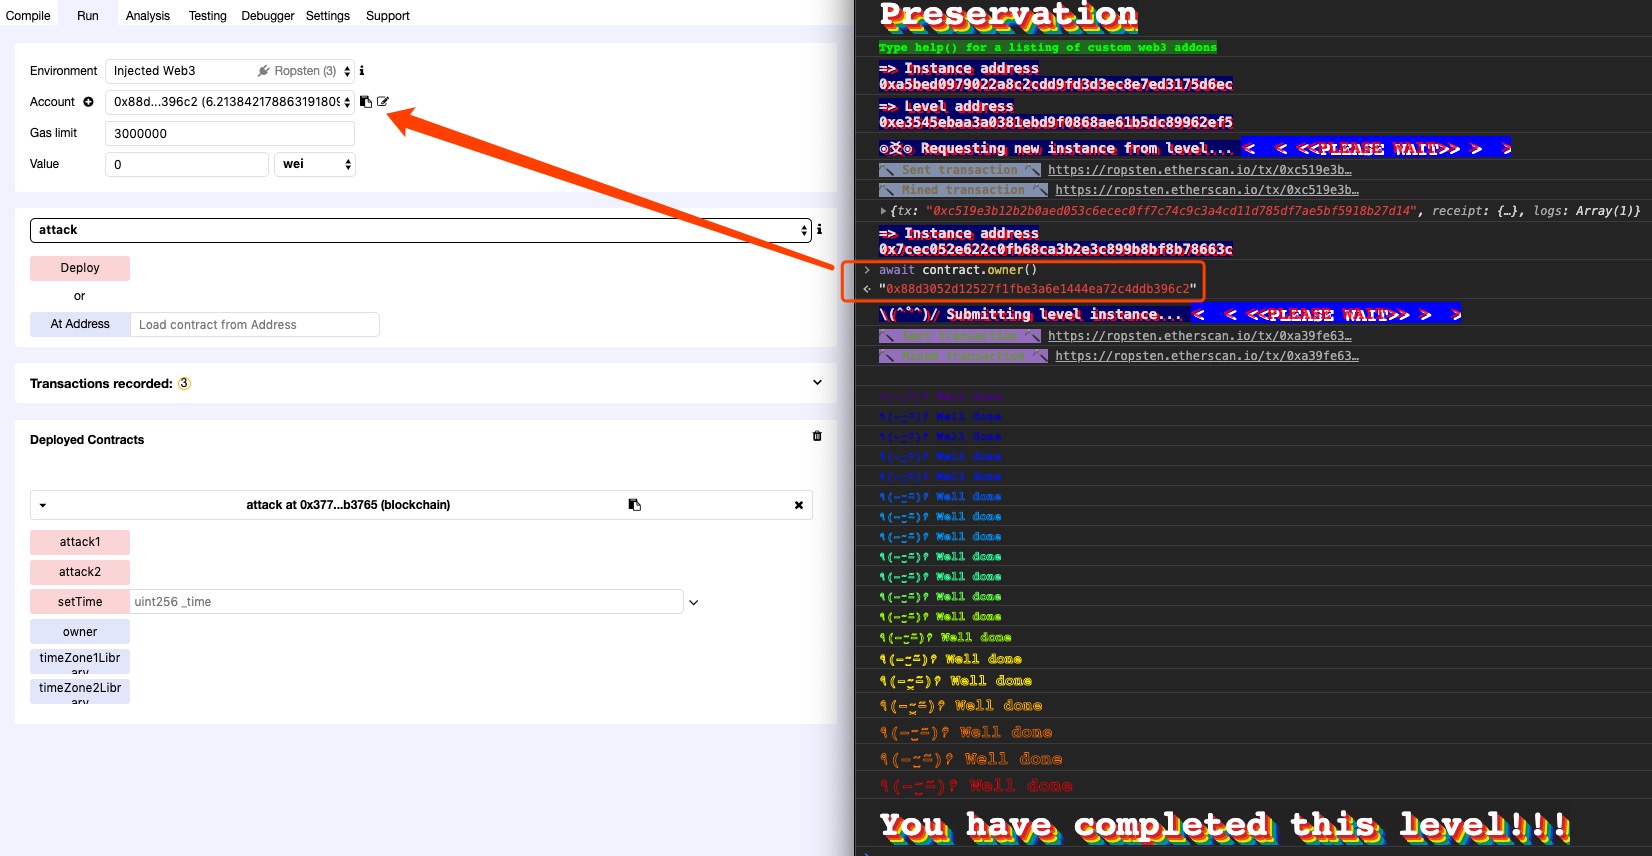Switch to the Compile tab

coord(28,16)
